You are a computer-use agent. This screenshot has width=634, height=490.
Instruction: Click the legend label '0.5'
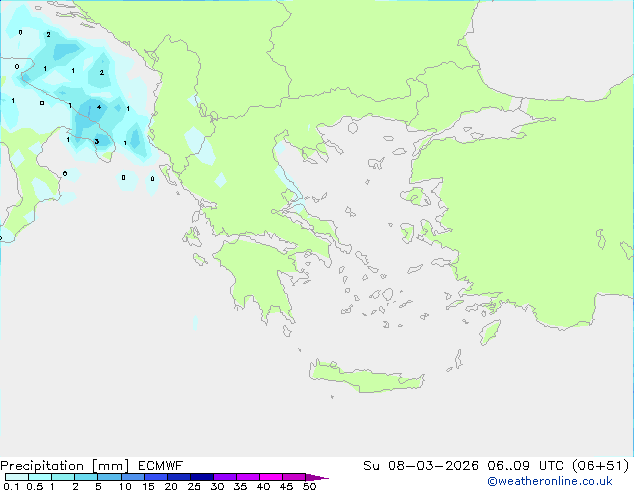coord(35,486)
